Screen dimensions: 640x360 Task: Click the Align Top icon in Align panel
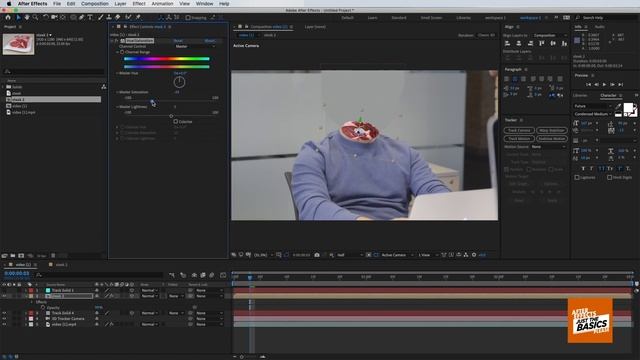(x=542, y=43)
